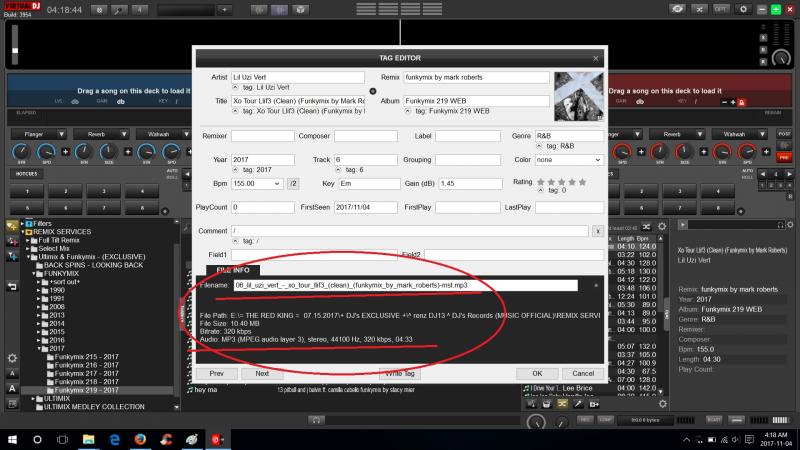This screenshot has width=800, height=450.
Task: Open left deck Flanger effect dropdown
Action: point(61,134)
